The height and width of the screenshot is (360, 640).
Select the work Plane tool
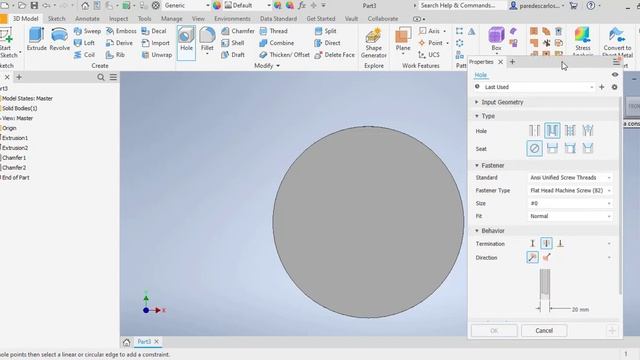pyautogui.click(x=403, y=40)
